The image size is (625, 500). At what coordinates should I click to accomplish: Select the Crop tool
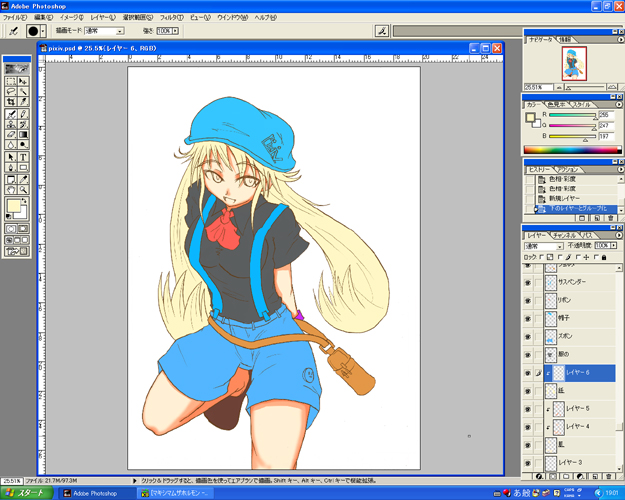coord(11,102)
